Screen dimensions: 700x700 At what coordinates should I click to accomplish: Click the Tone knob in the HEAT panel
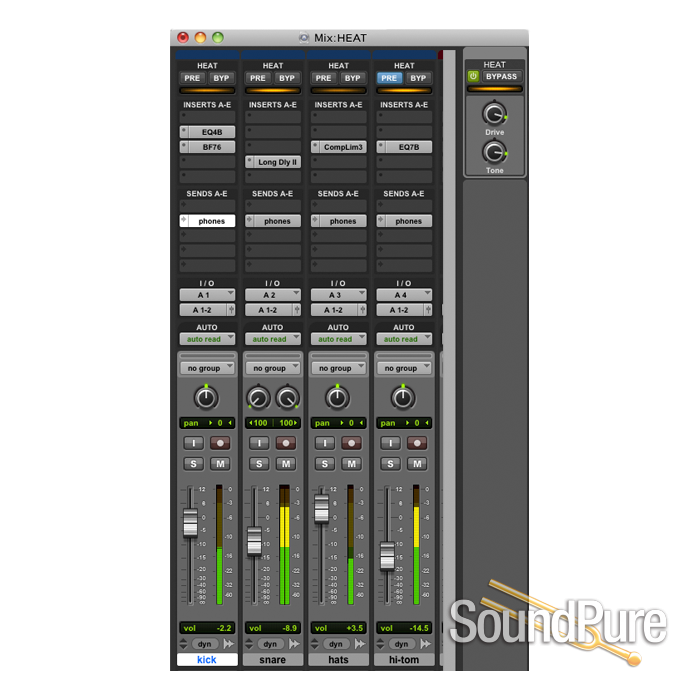pyautogui.click(x=494, y=153)
